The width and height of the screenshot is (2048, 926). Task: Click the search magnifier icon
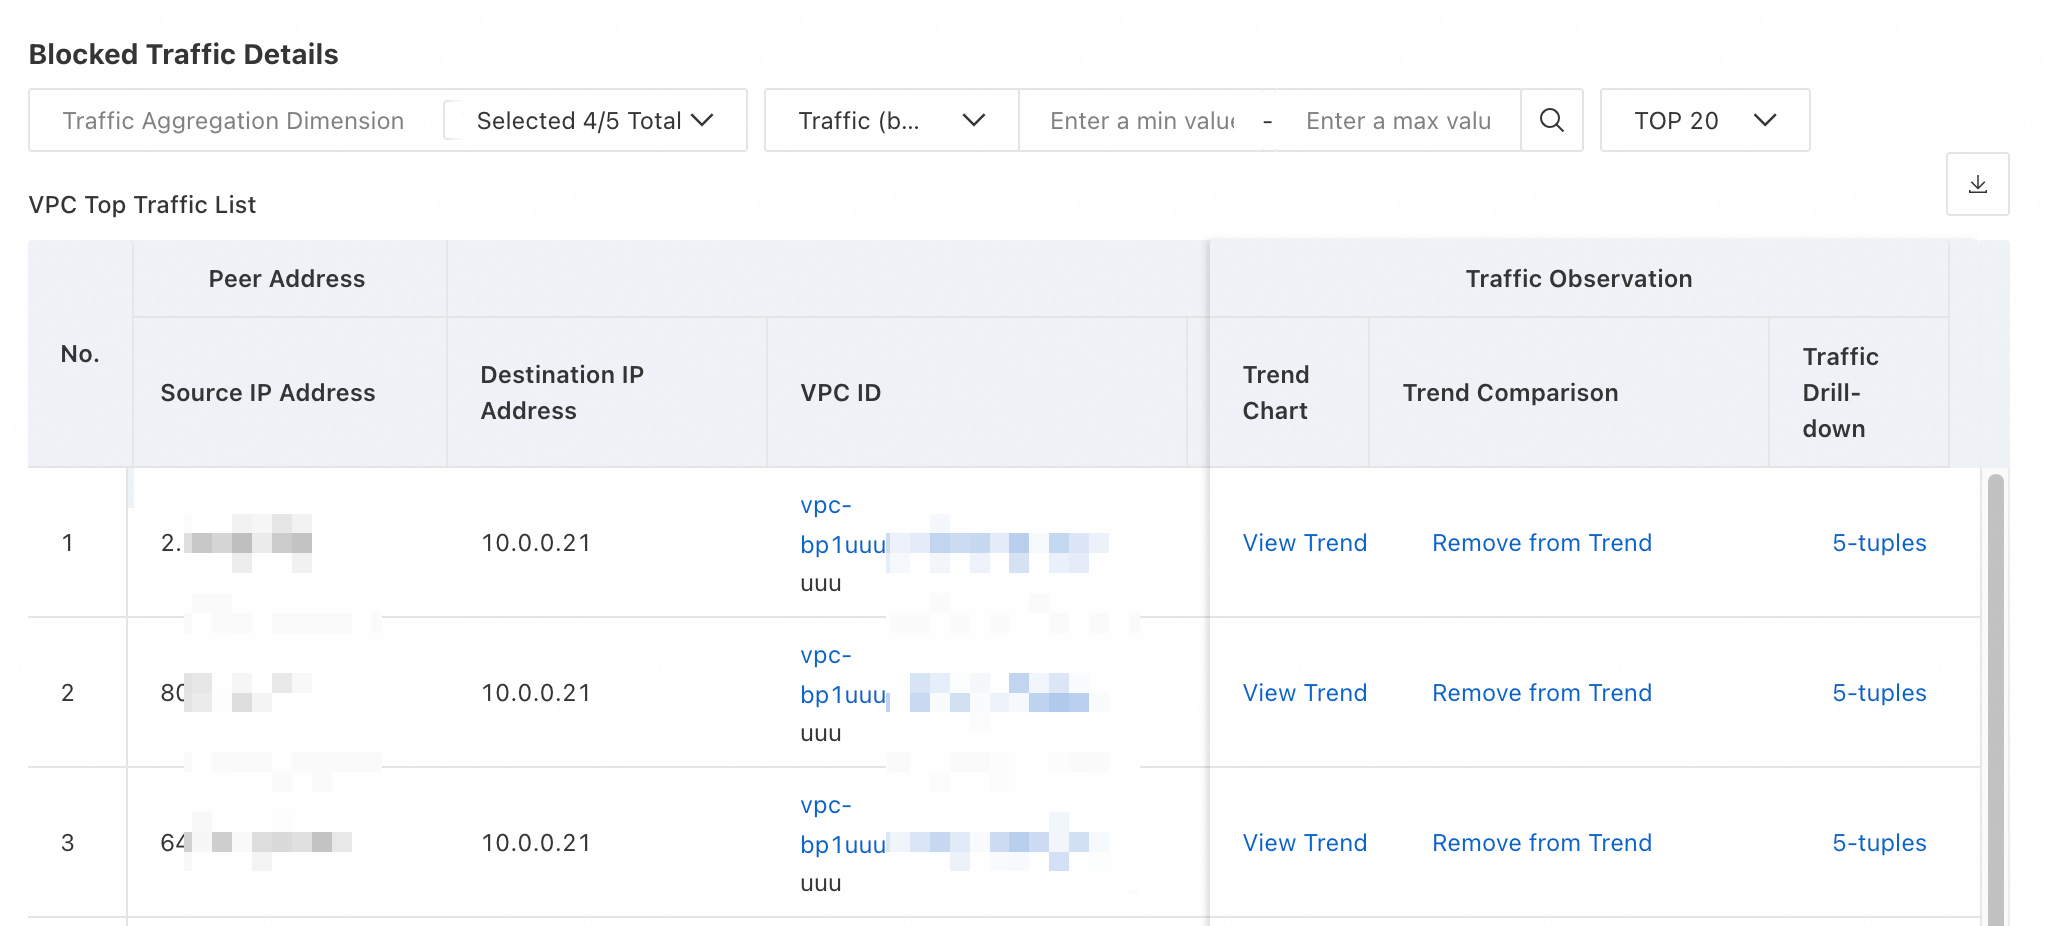(x=1551, y=121)
